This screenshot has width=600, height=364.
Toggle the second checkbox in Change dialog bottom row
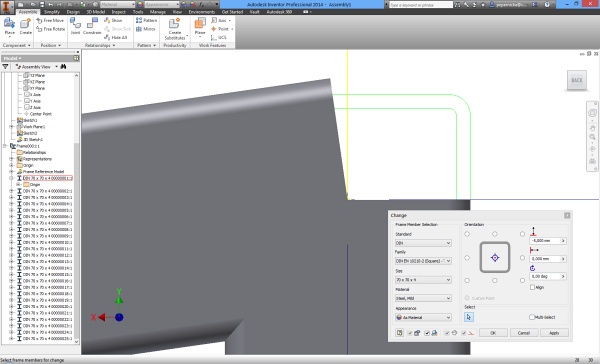427,333
